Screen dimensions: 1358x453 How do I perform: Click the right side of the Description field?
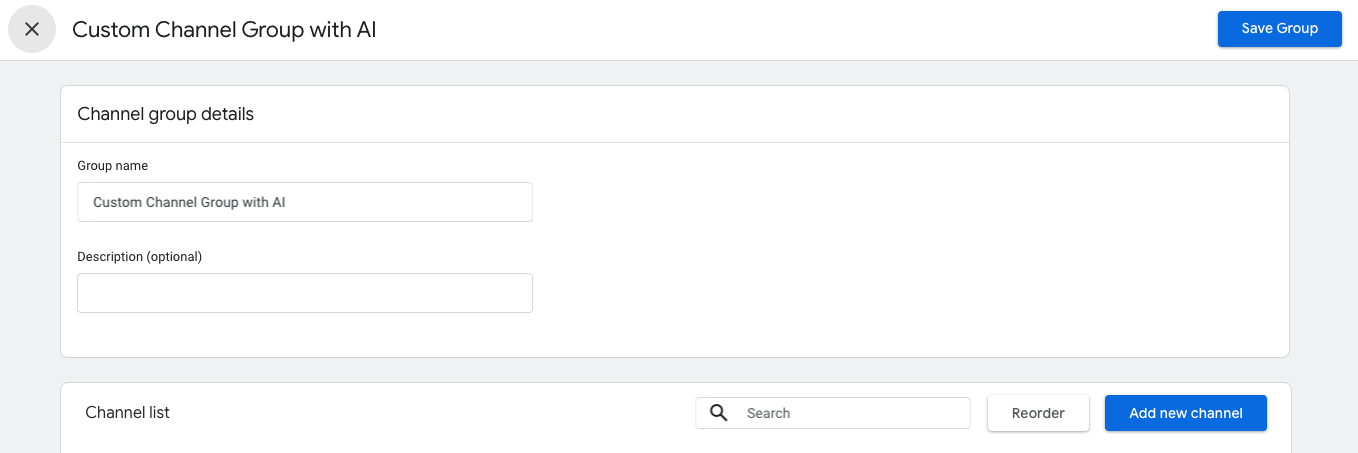tap(470, 293)
